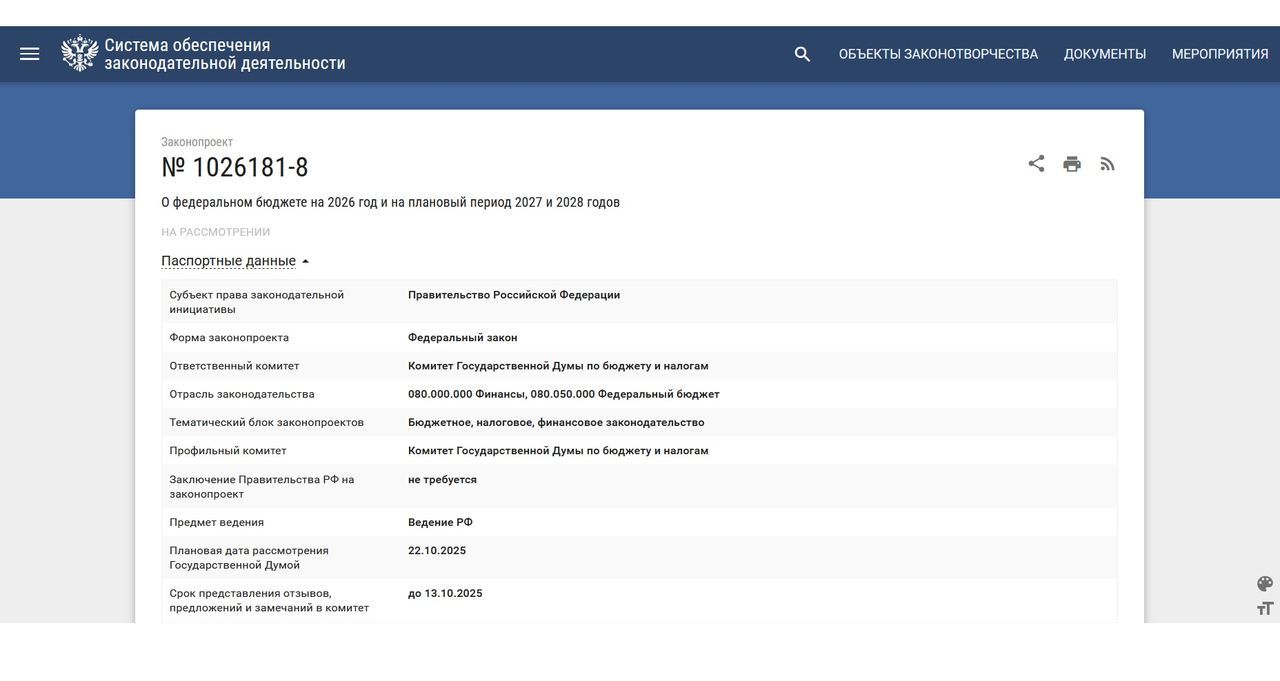The height and width of the screenshot is (681, 1280).
Task: Click the federal budget 2026 bill title
Action: click(x=390, y=202)
